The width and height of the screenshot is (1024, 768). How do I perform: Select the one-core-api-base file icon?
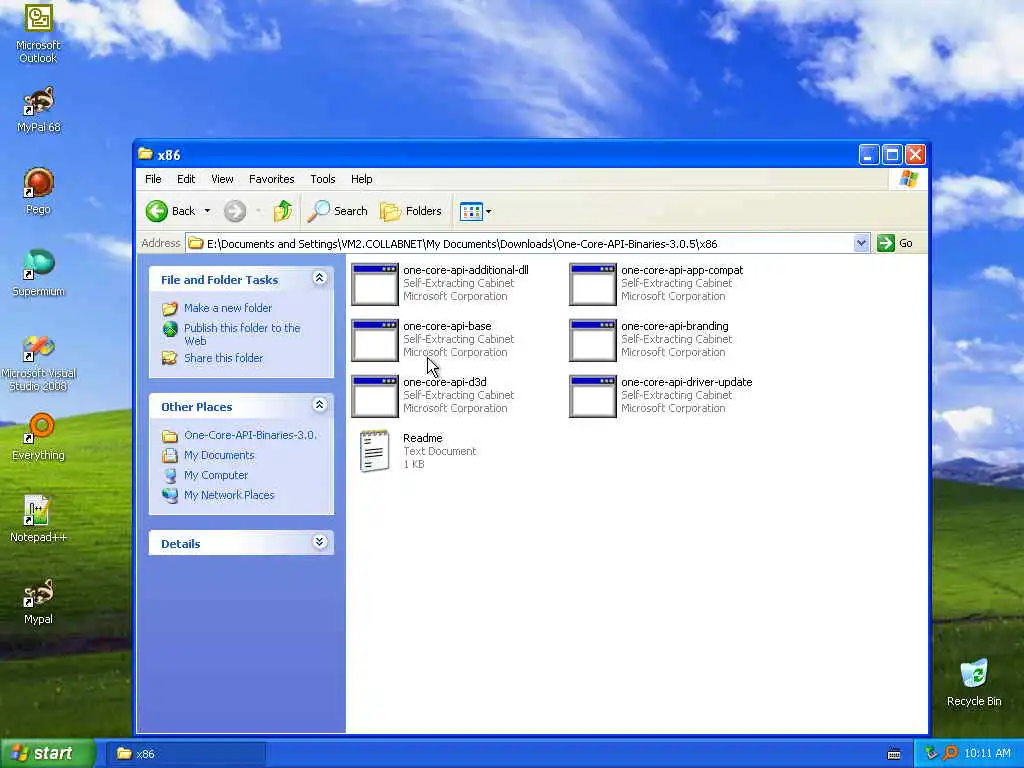[x=375, y=340]
